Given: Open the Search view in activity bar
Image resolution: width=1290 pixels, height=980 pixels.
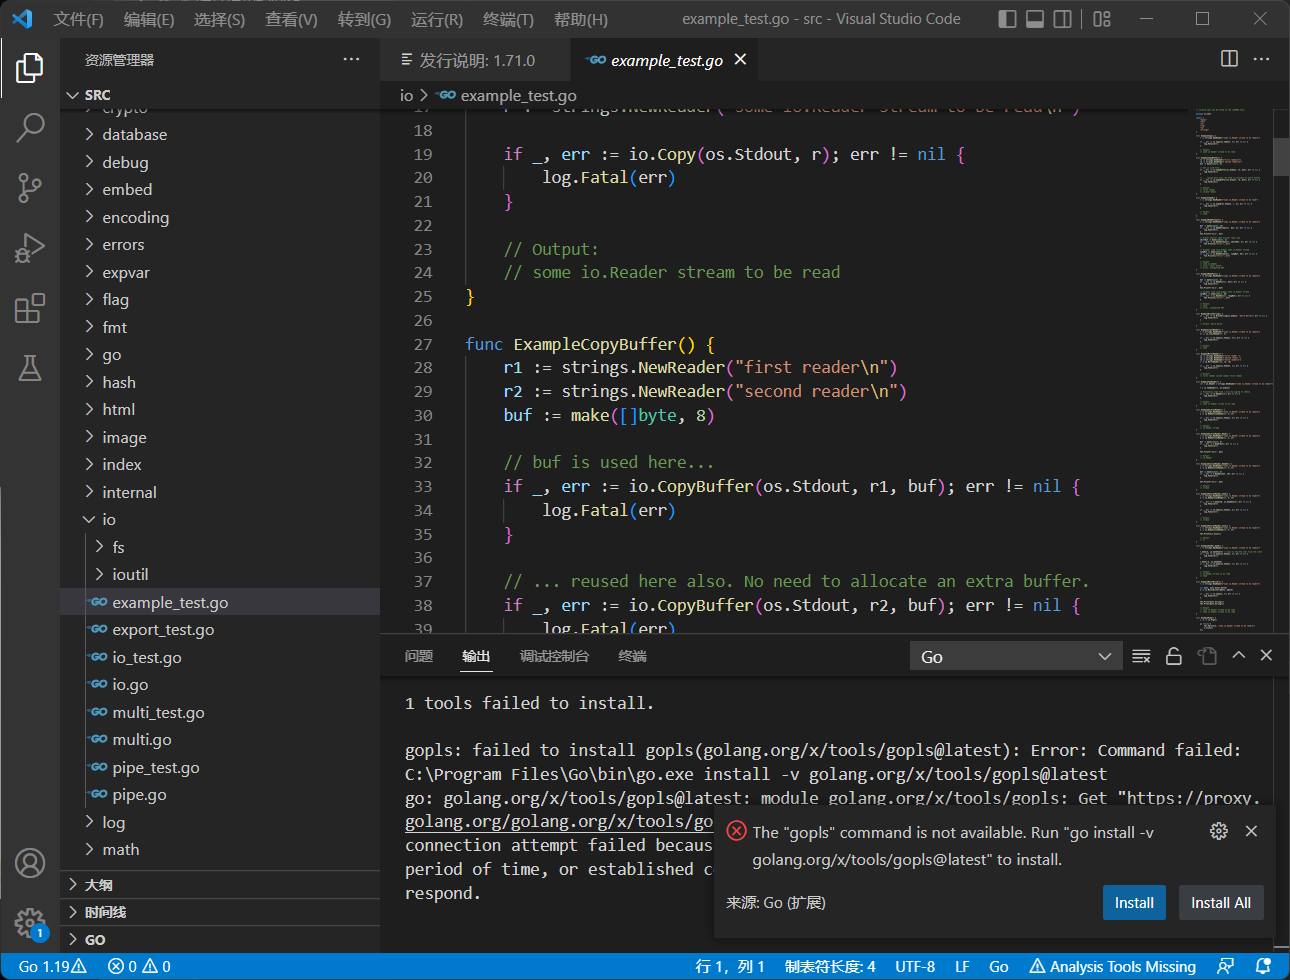Looking at the screenshot, I should pos(30,127).
